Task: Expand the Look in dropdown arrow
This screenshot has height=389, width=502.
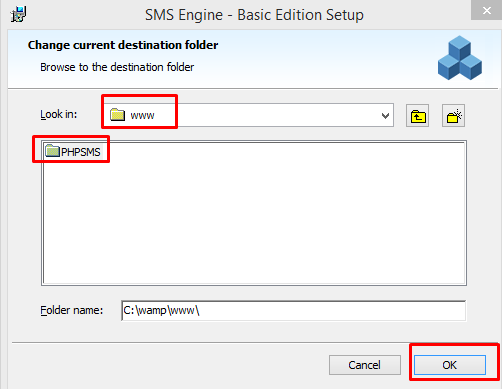Action: (x=385, y=116)
